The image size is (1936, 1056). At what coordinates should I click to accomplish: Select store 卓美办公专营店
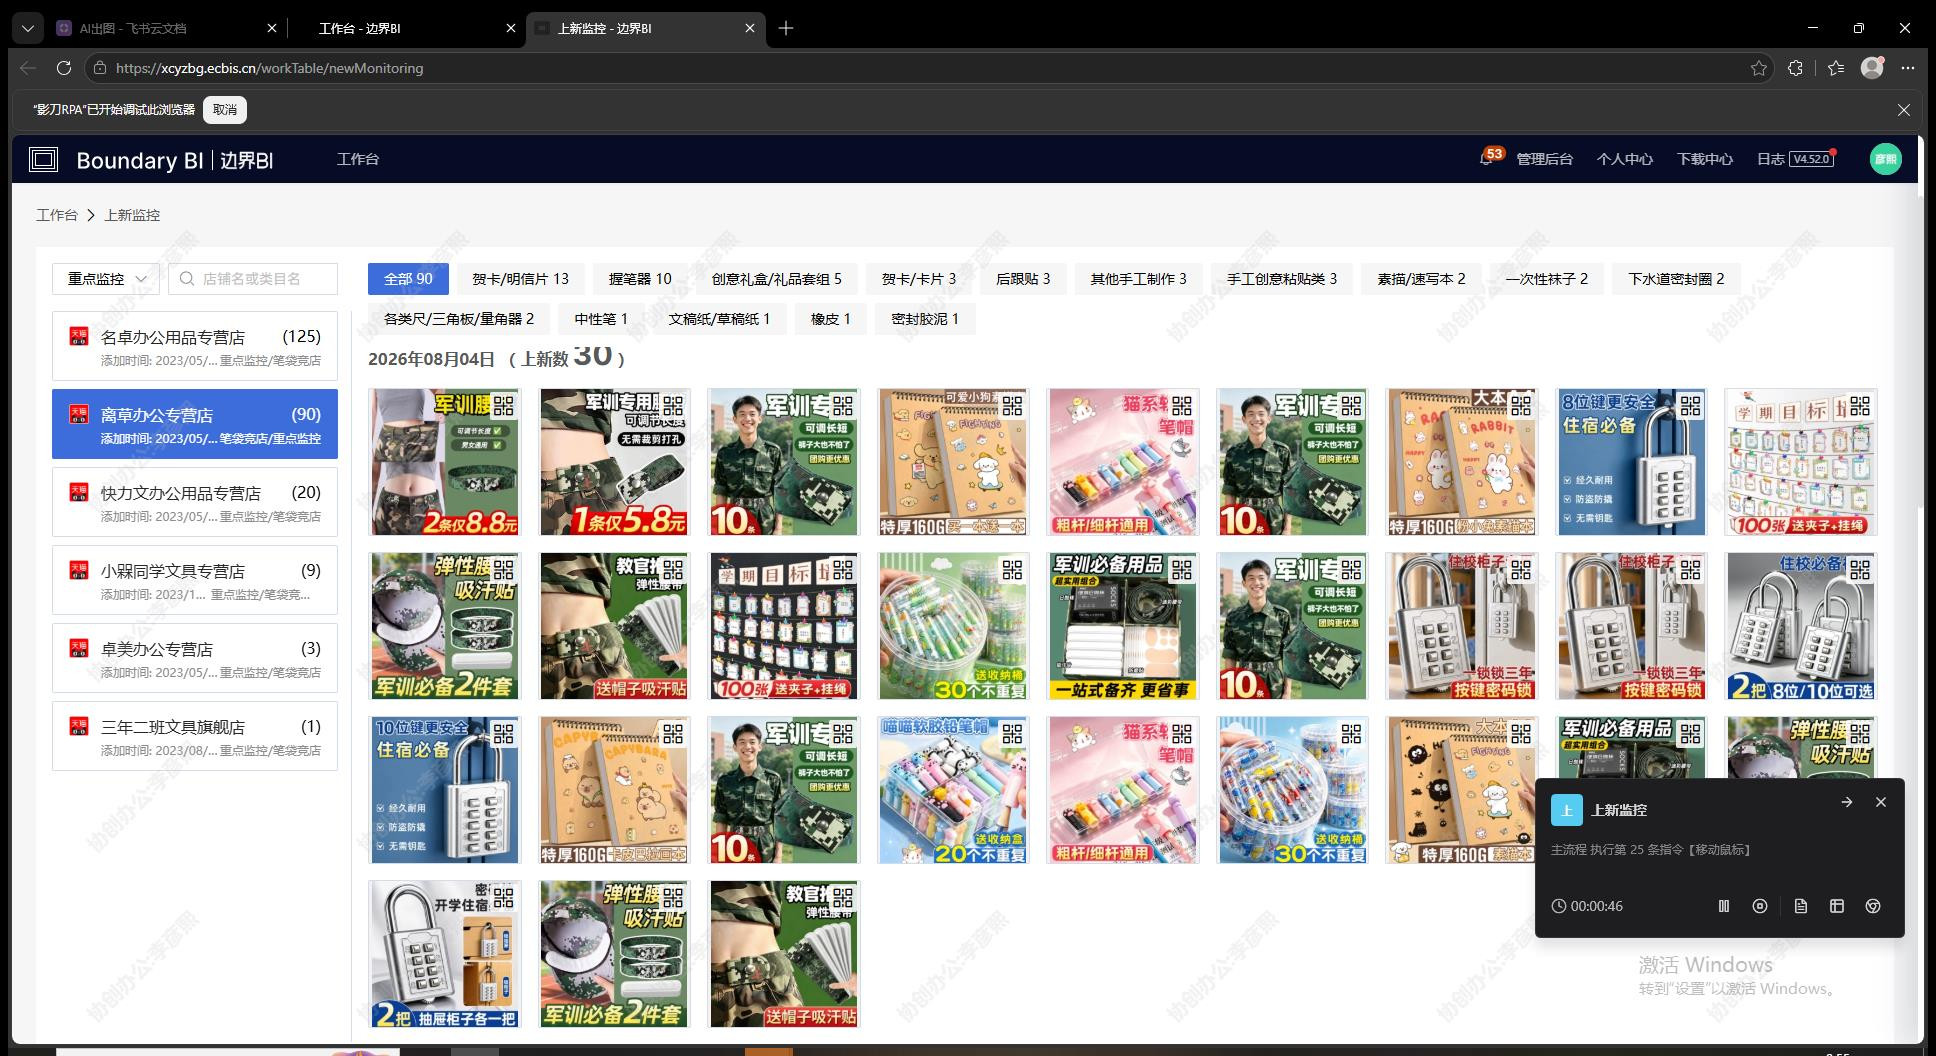coord(195,658)
